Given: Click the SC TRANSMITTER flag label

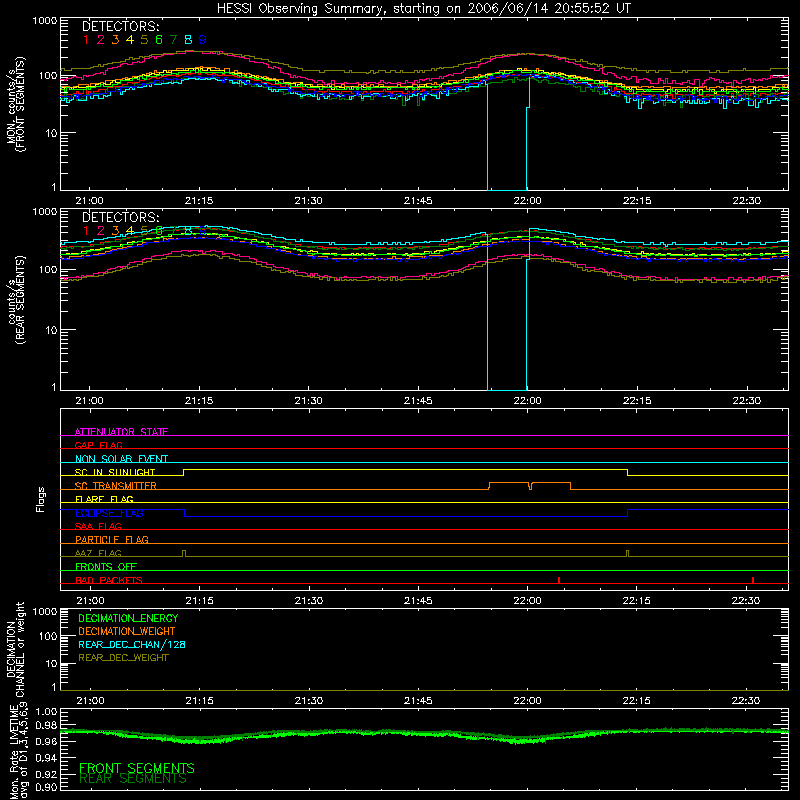Looking at the screenshot, I should click(x=115, y=485).
